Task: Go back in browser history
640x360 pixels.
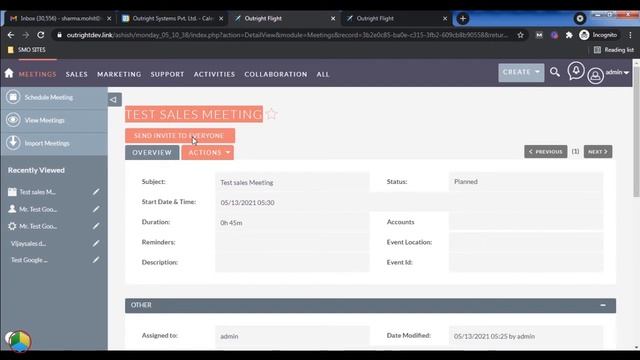Action: (11, 35)
